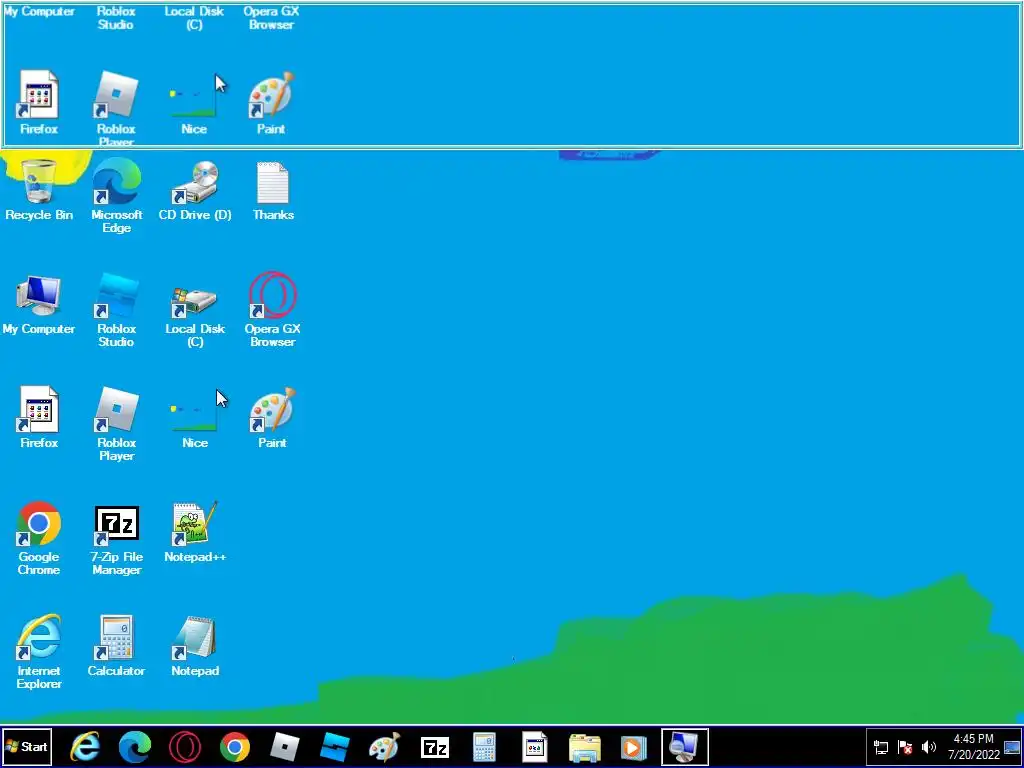Open the Action Center flag icon
This screenshot has width=1024, height=768.
pyautogui.click(x=904, y=747)
